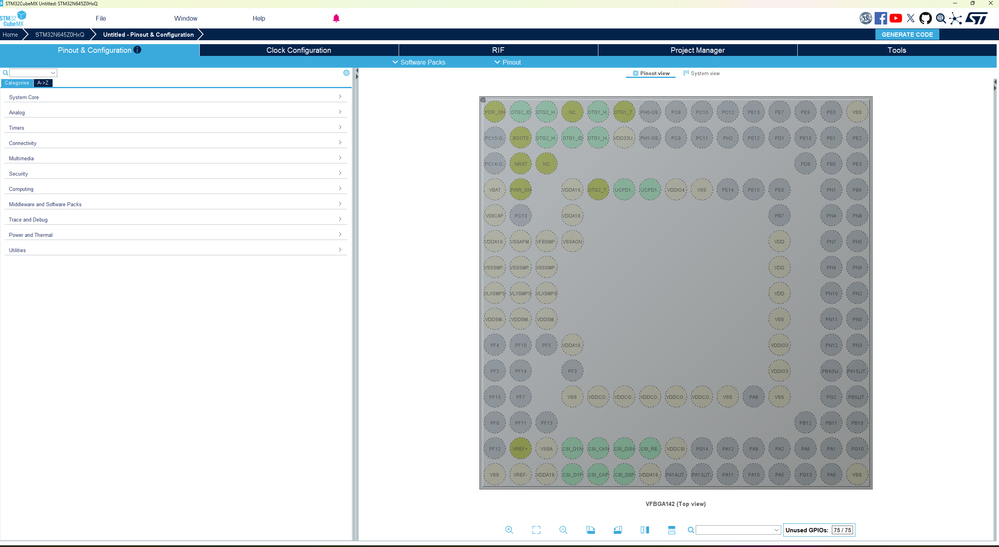Expand Middleware and Software Packs category
The height and width of the screenshot is (547, 999).
[x=175, y=204]
